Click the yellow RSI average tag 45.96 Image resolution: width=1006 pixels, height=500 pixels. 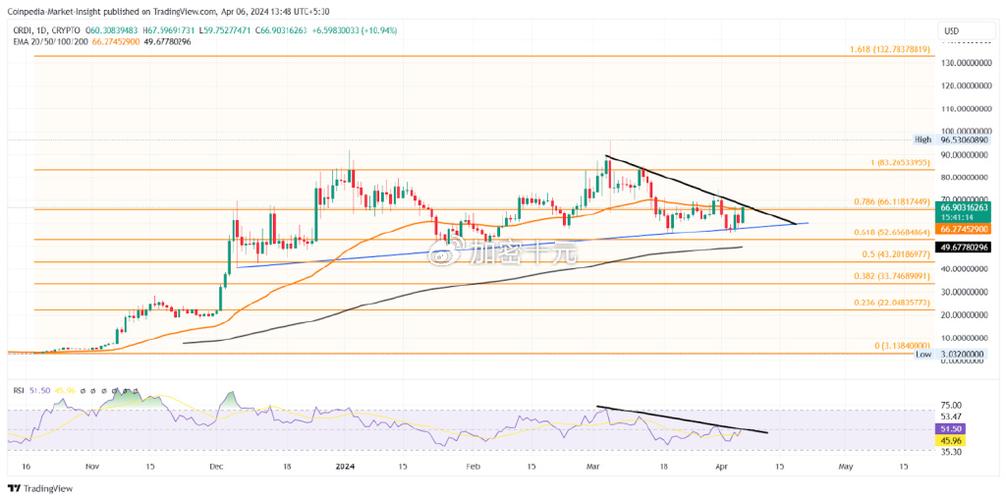pyautogui.click(x=949, y=439)
